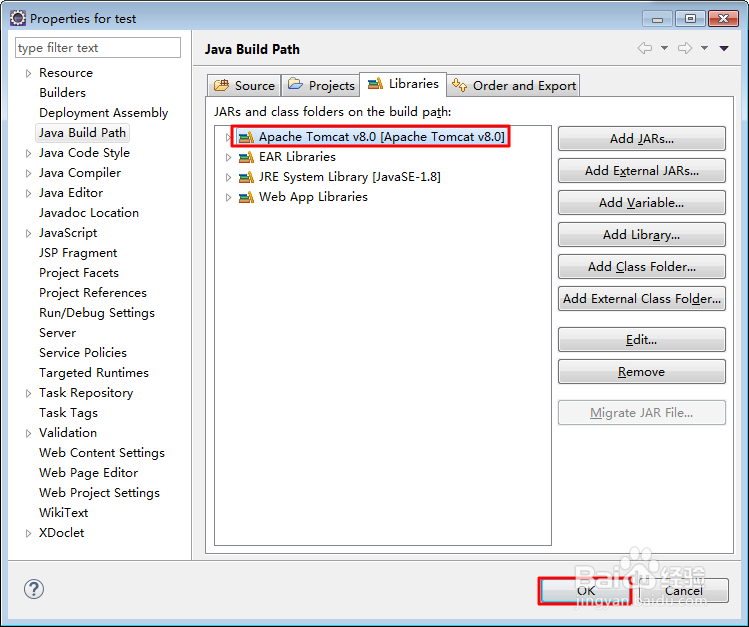749x627 pixels.
Task: Select Java Build Path in the tree
Action: coord(82,133)
